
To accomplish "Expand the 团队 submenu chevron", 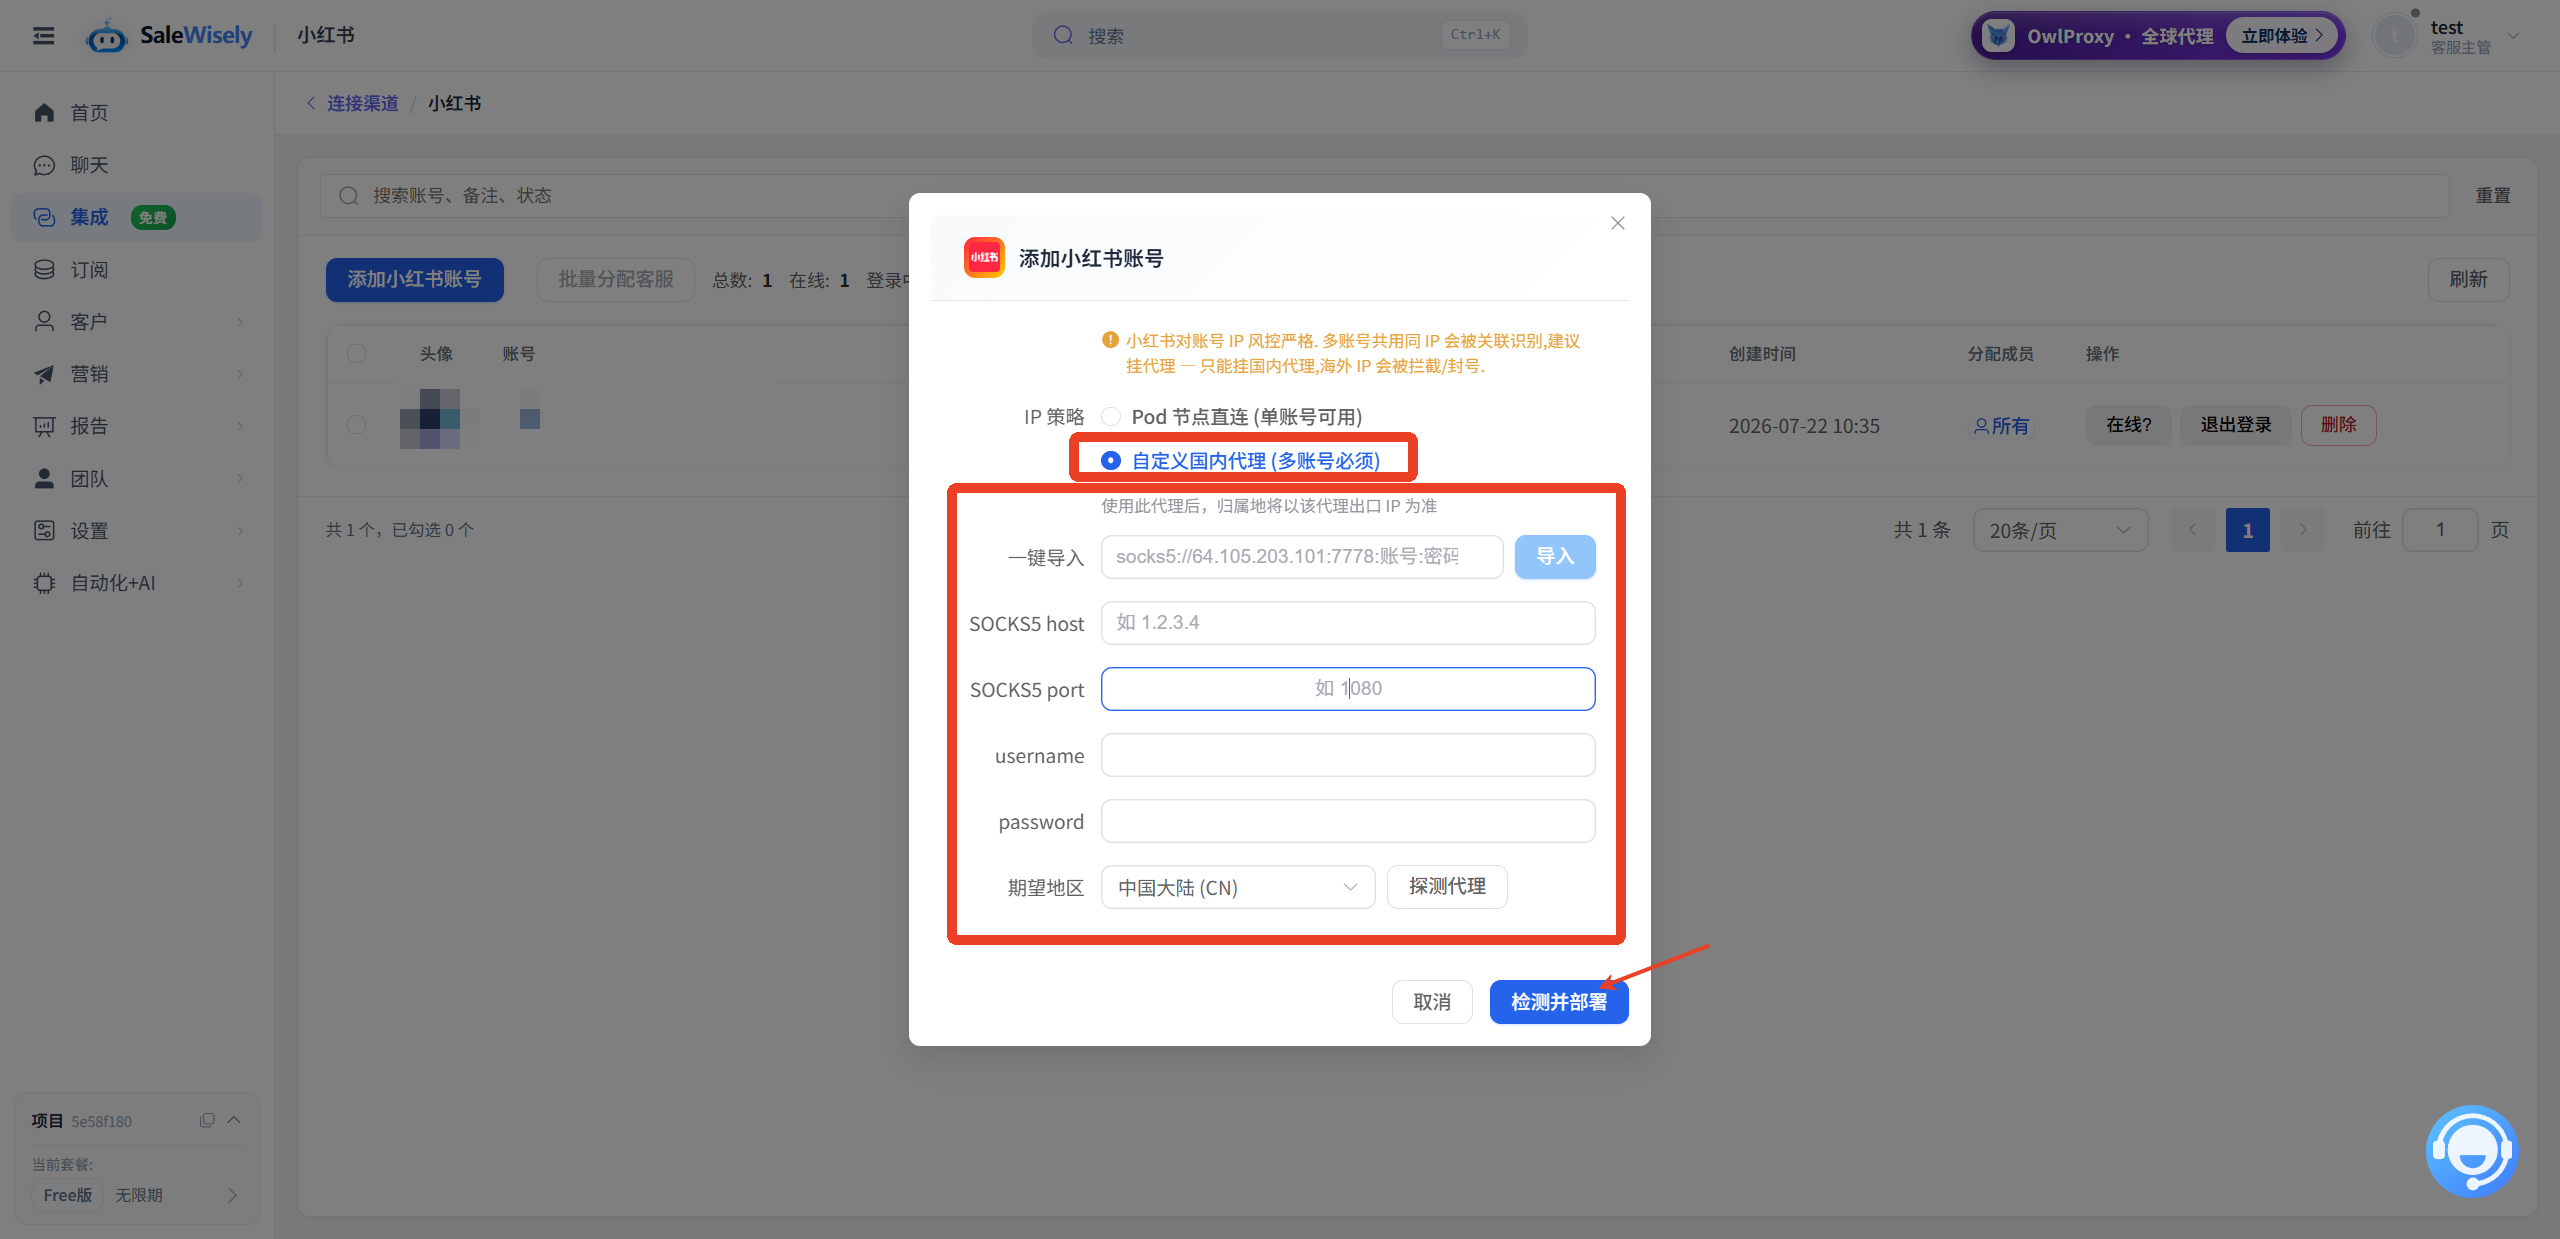I will click(241, 479).
